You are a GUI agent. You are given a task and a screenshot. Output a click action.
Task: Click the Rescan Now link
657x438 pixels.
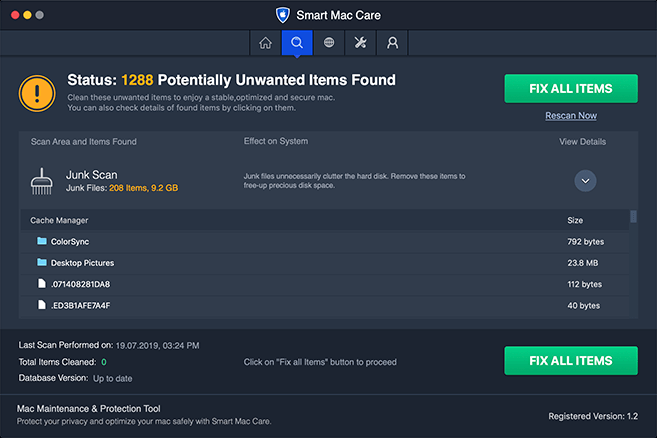[571, 116]
